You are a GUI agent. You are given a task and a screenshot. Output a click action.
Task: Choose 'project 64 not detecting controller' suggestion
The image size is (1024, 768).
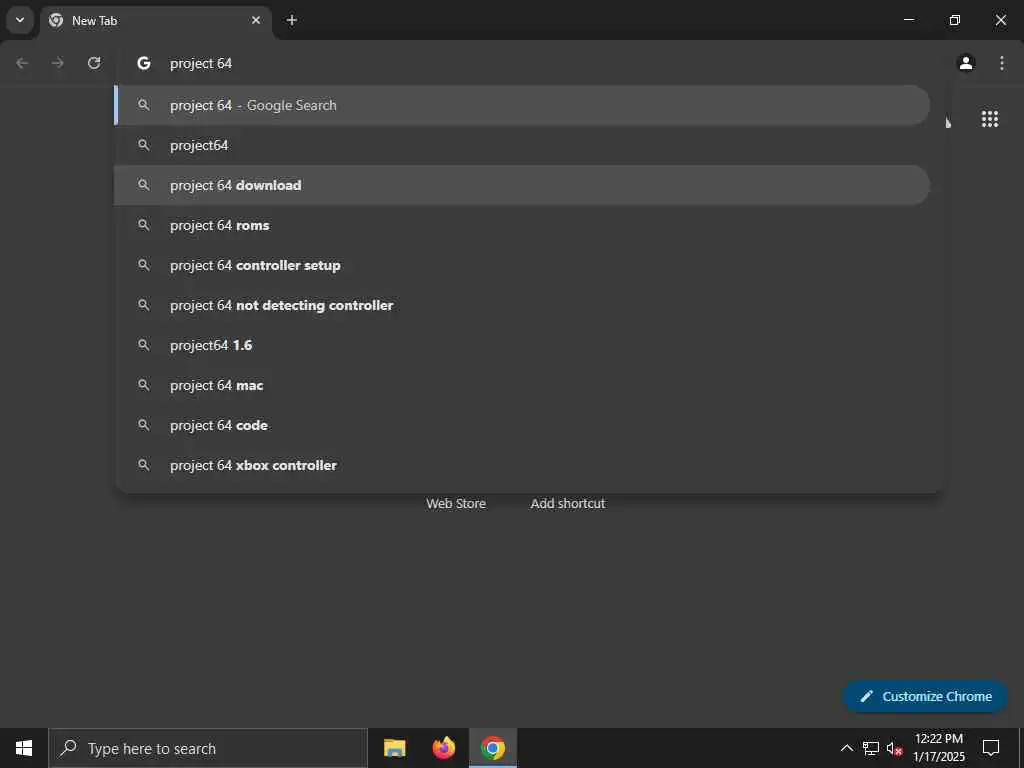[x=522, y=305]
